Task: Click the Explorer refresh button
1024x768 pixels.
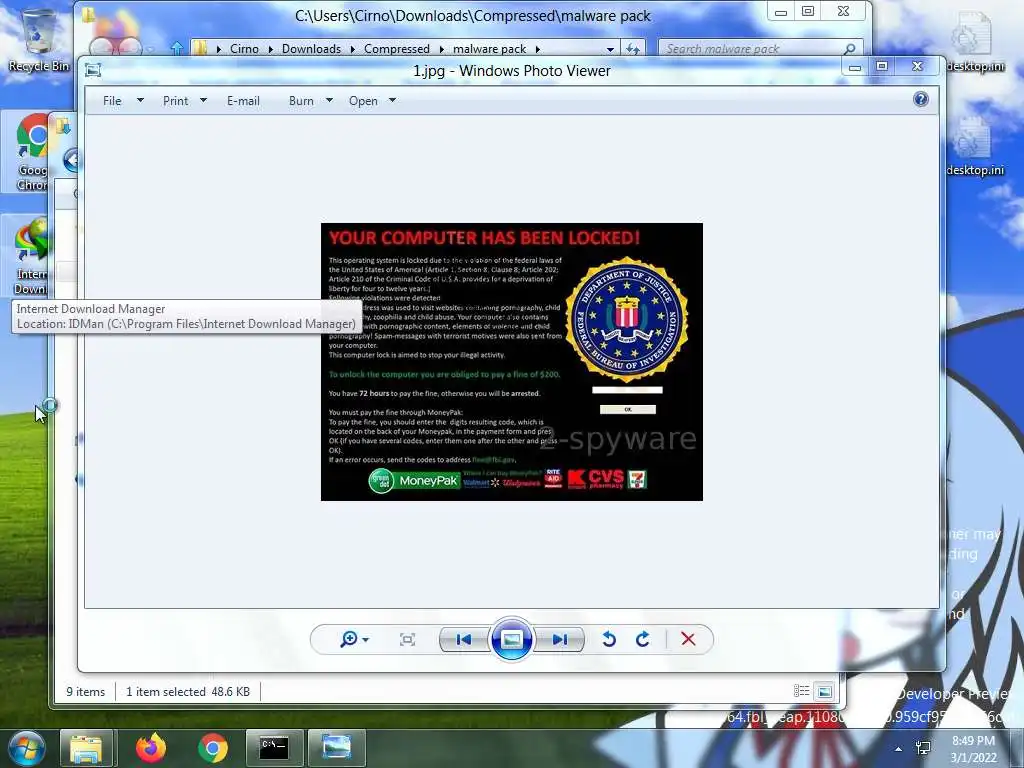Action: click(x=633, y=48)
